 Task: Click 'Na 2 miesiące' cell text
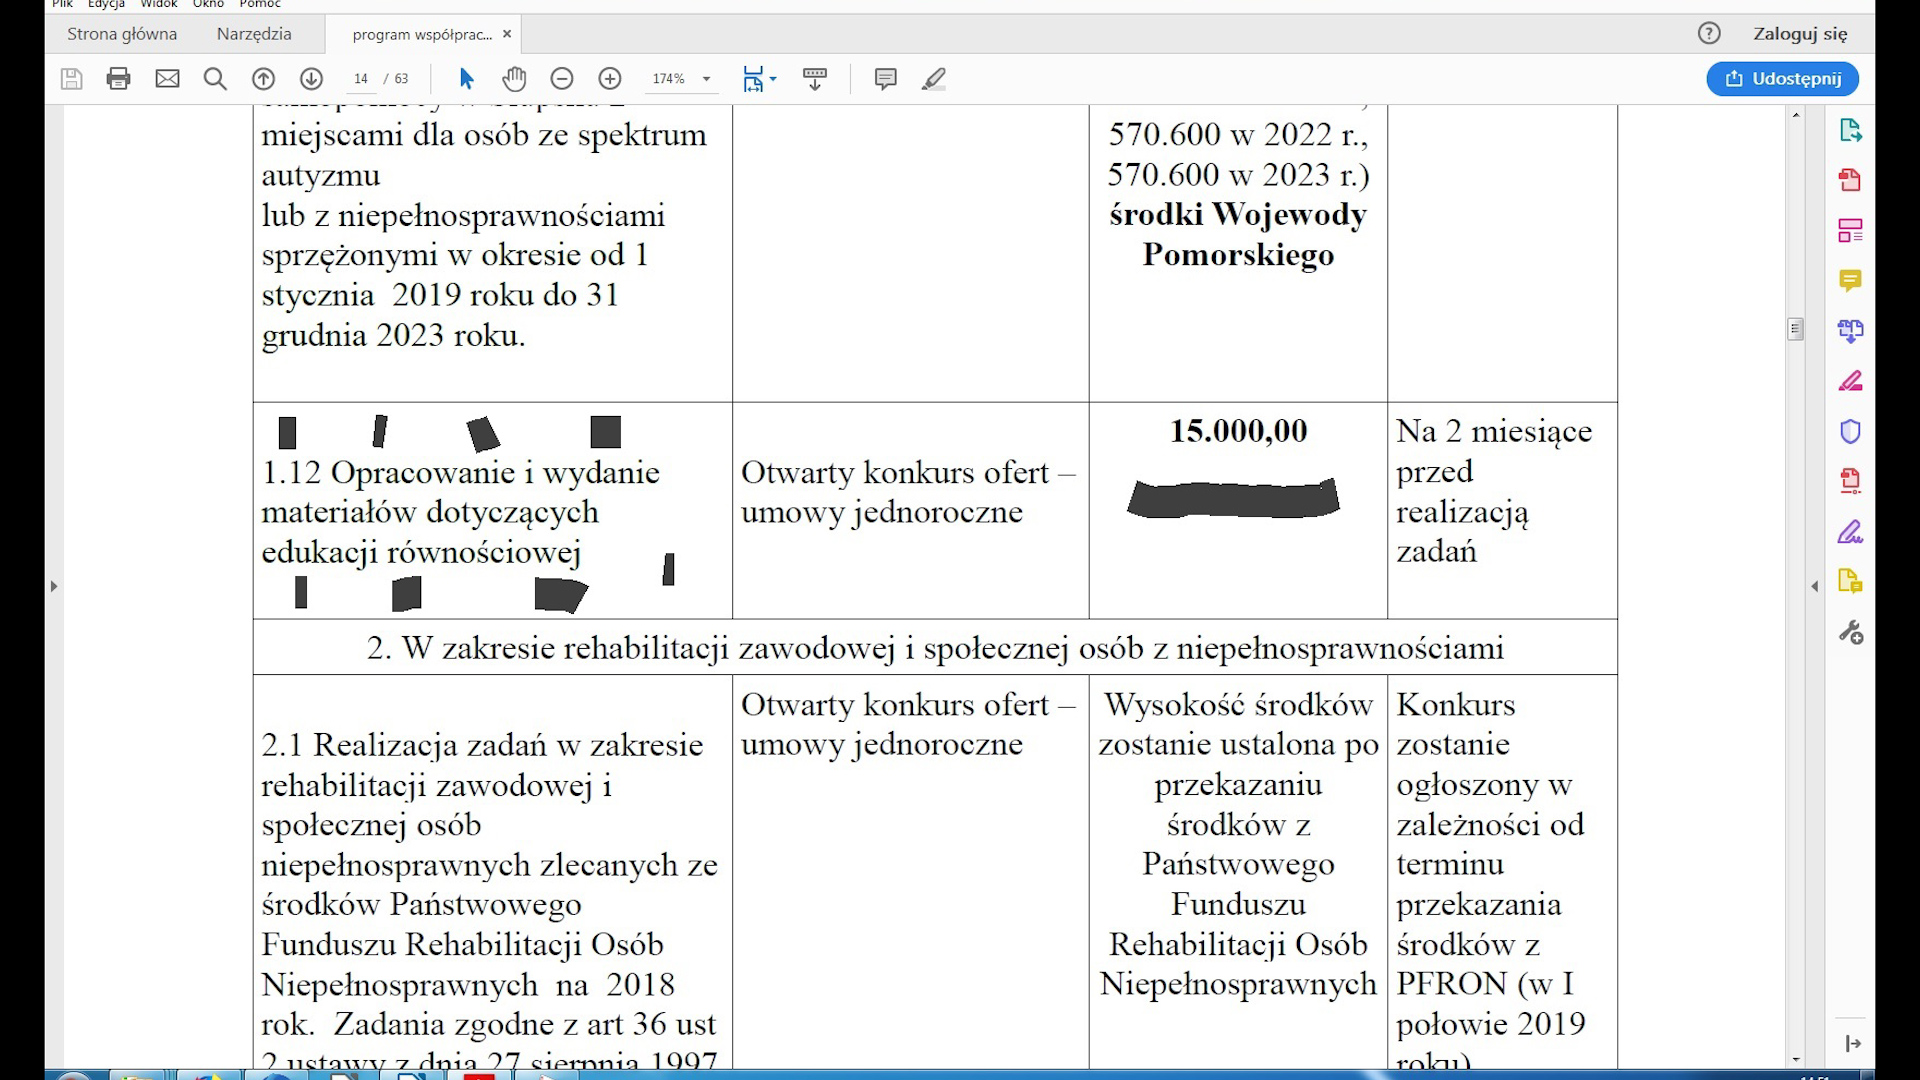click(1494, 431)
